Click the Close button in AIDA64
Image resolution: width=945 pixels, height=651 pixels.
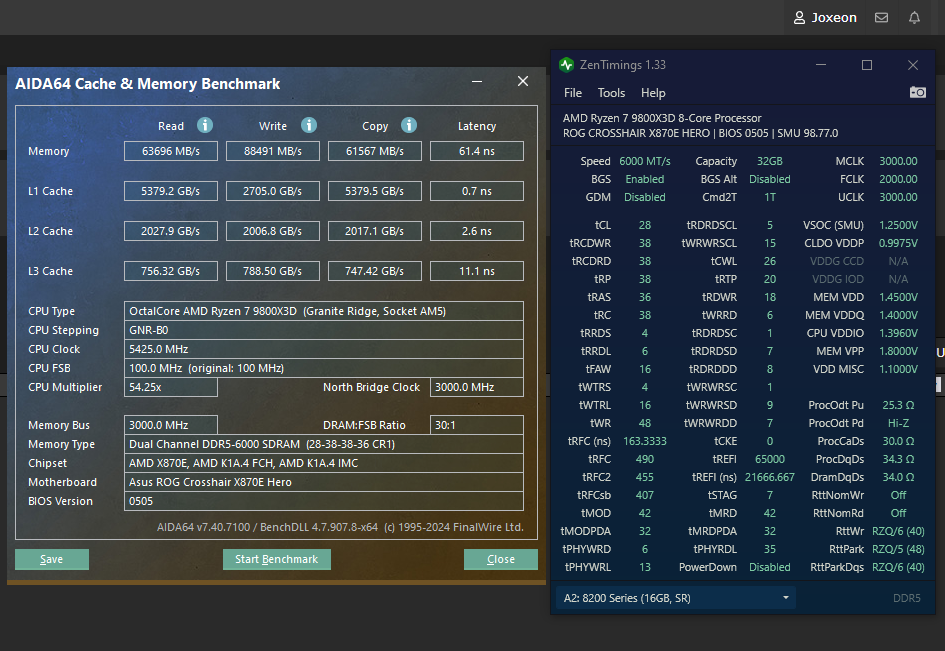(501, 559)
